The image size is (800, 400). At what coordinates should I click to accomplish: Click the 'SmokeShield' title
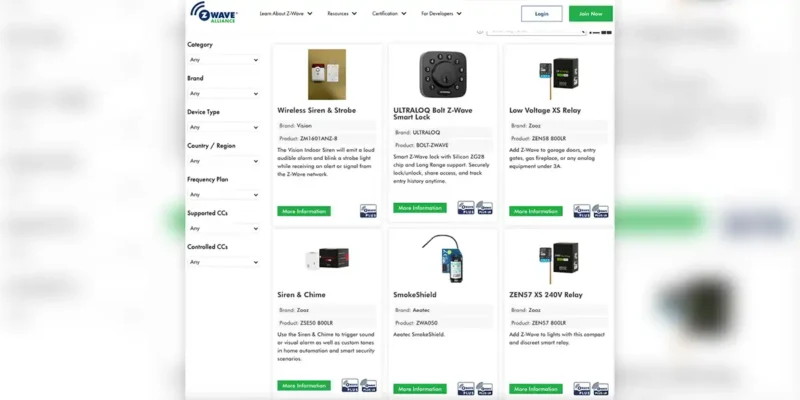(415, 295)
